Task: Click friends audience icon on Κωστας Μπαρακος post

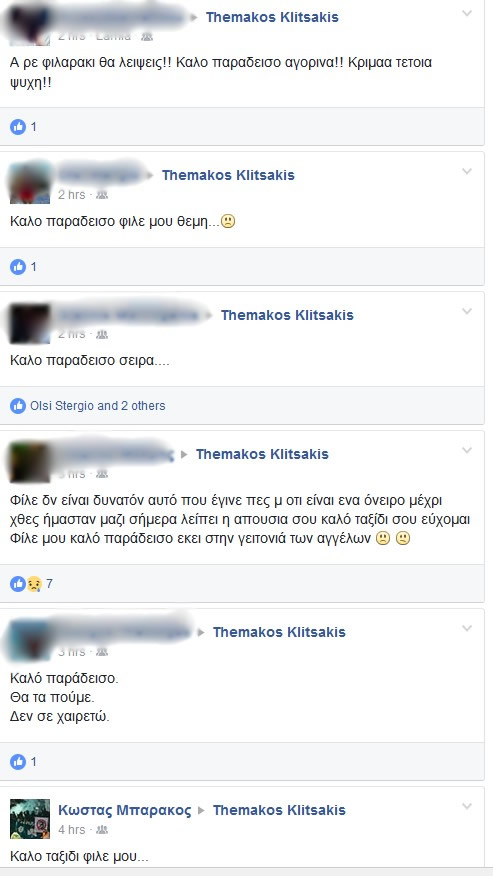Action: point(102,830)
